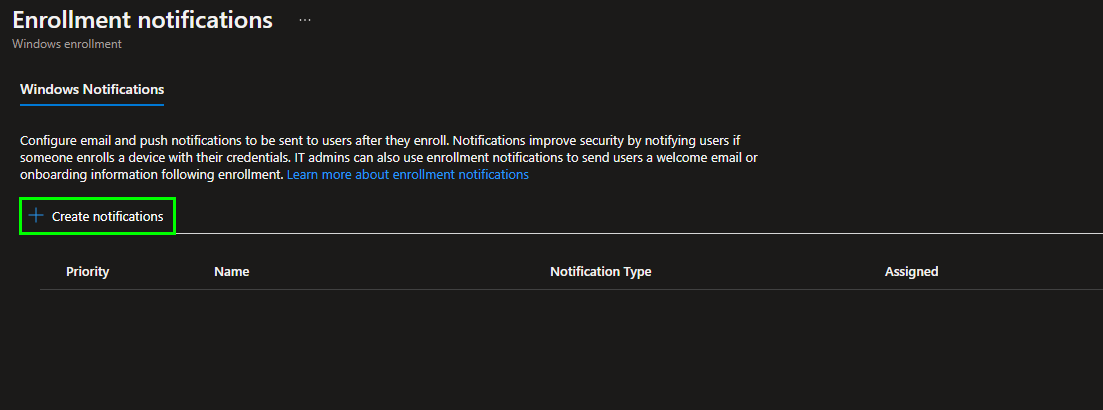
Task: Click the Notification Type column header
Action: point(600,272)
